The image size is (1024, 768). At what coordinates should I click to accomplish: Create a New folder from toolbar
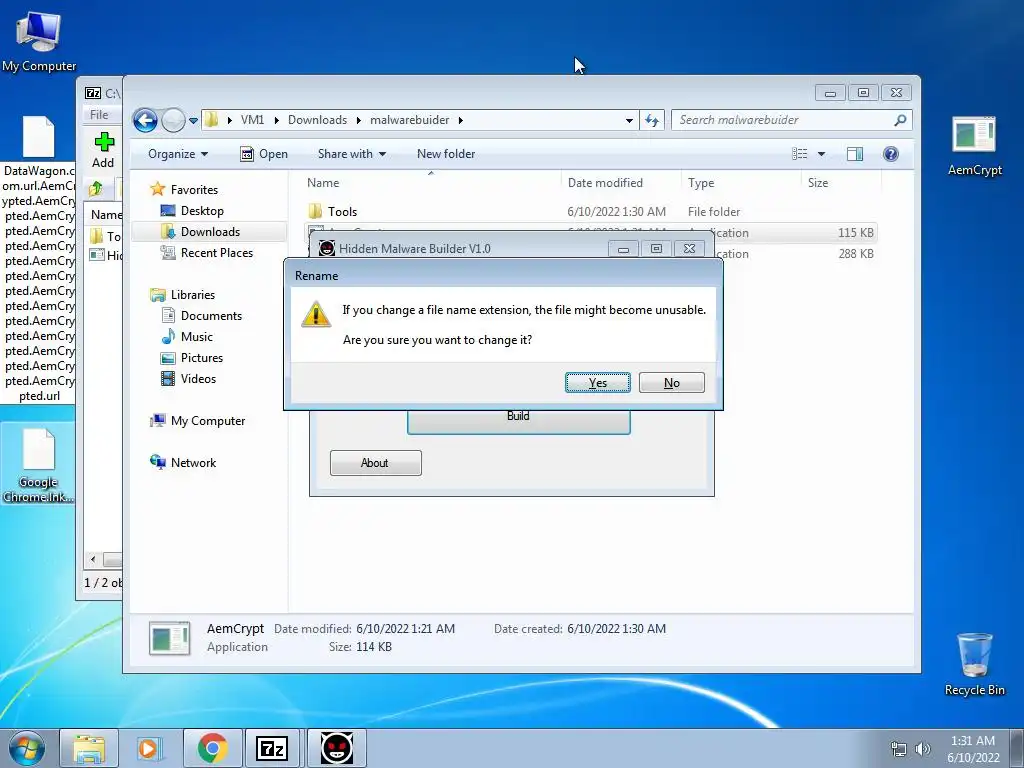click(x=446, y=154)
